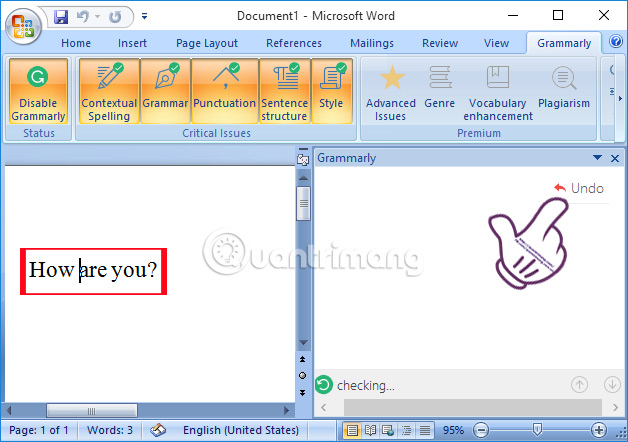This screenshot has height=442, width=628.
Task: Switch to Full Screen Reading view
Action: [x=370, y=430]
